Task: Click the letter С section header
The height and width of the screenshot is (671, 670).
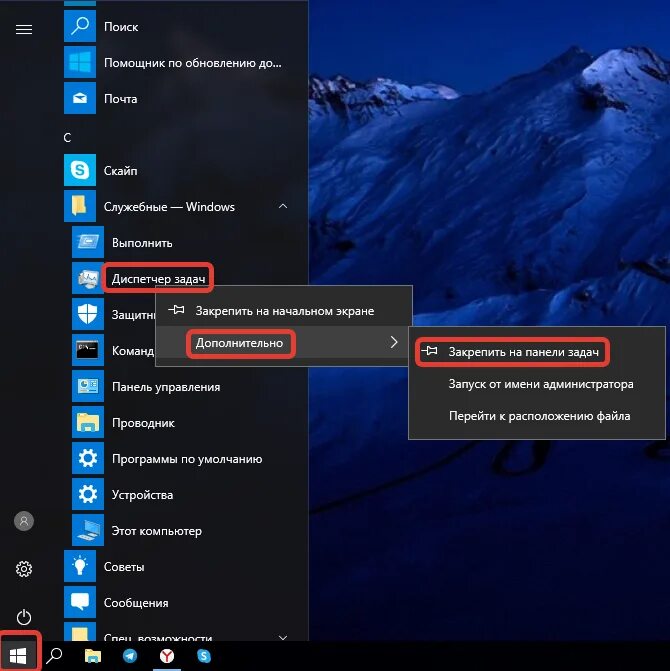Action: click(68, 137)
